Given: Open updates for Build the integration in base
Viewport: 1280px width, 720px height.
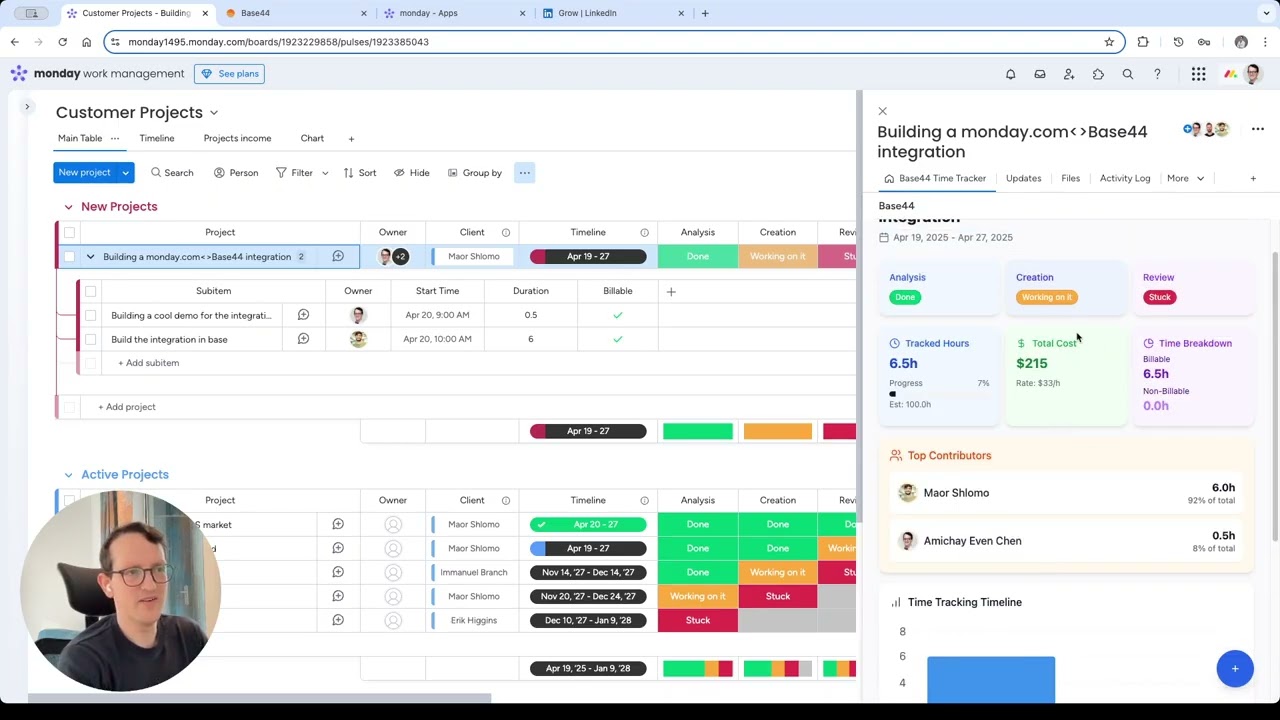Looking at the screenshot, I should (x=303, y=339).
